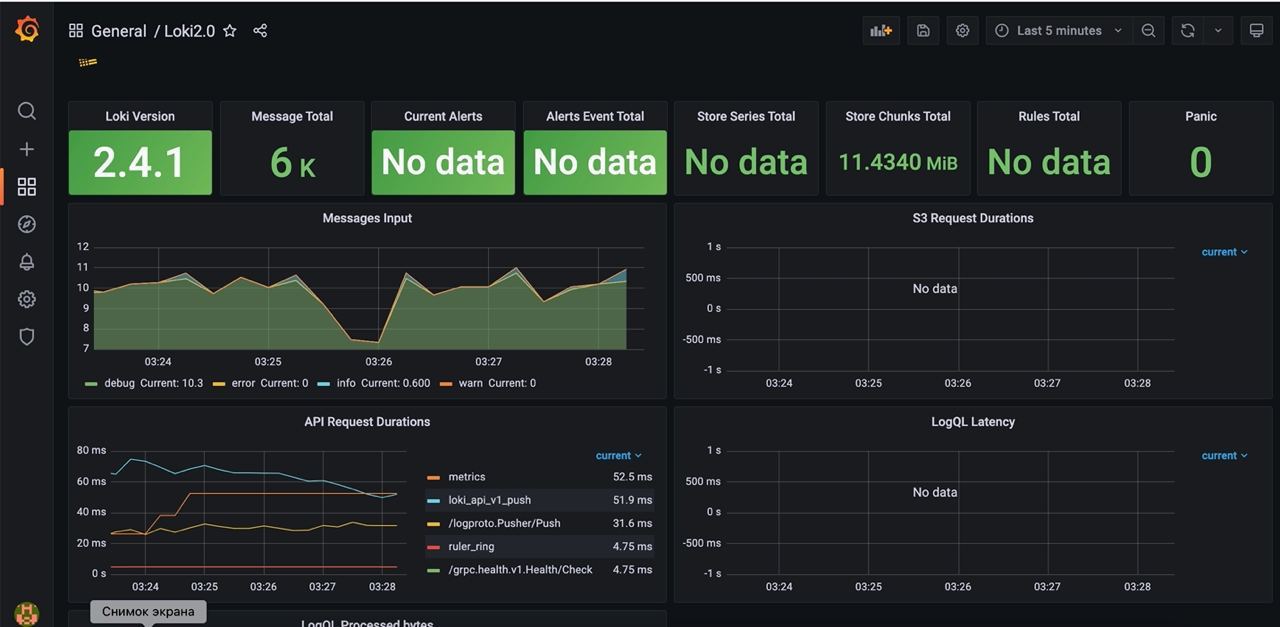This screenshot has height=627, width=1280.
Task: Open the refresh interval dropdown arrow
Action: click(1218, 31)
